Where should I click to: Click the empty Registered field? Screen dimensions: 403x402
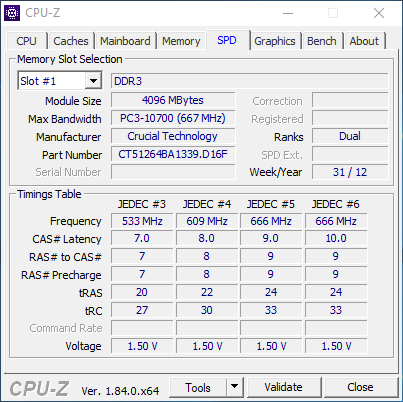(350, 118)
